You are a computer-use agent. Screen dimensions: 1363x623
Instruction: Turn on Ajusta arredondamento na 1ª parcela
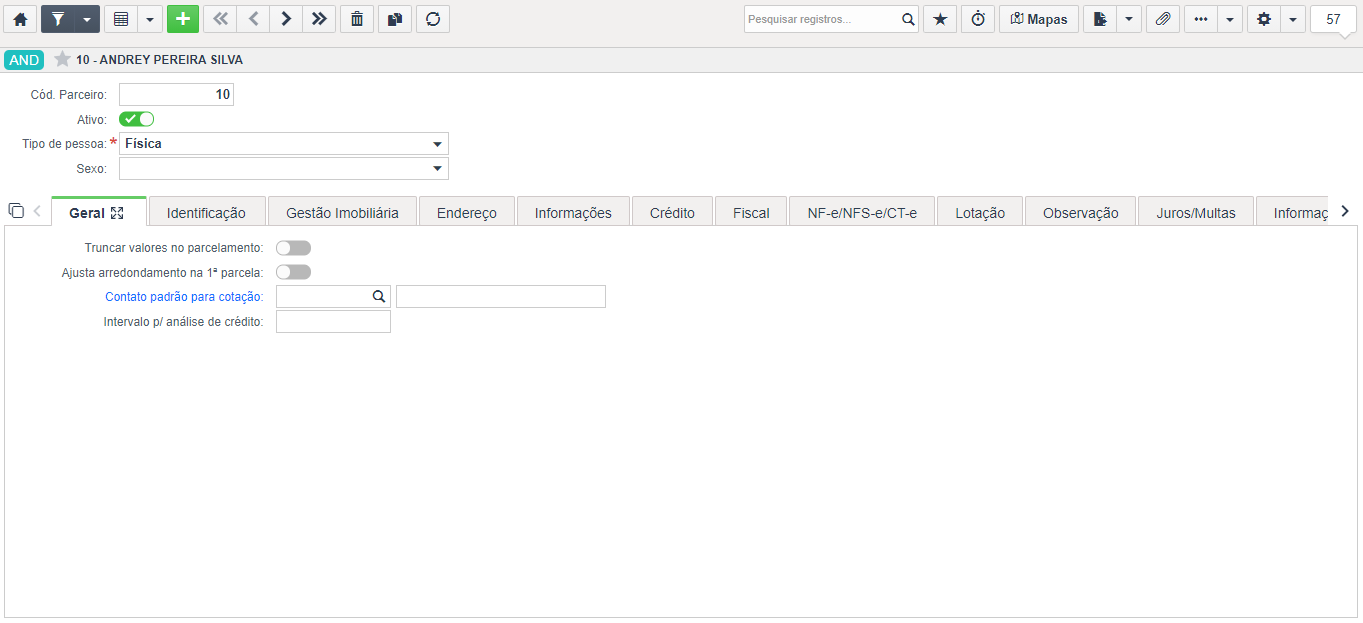click(293, 272)
